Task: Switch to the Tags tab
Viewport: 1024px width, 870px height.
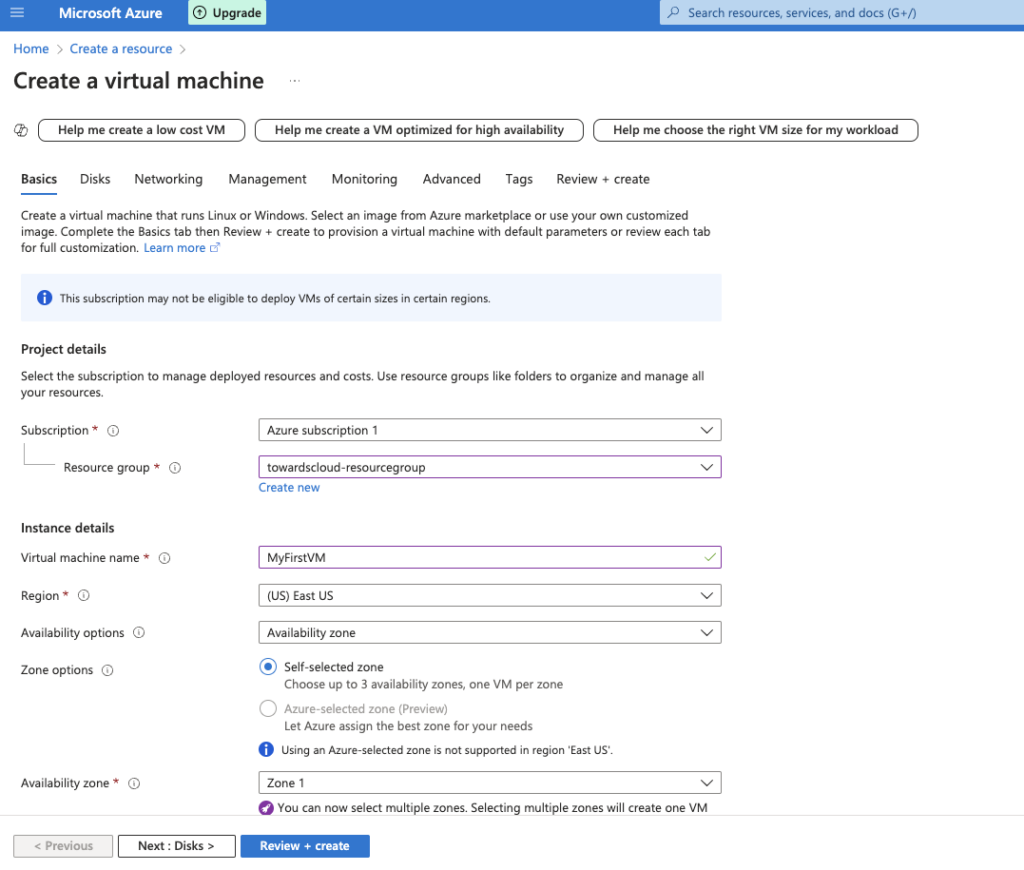Action: coord(519,179)
